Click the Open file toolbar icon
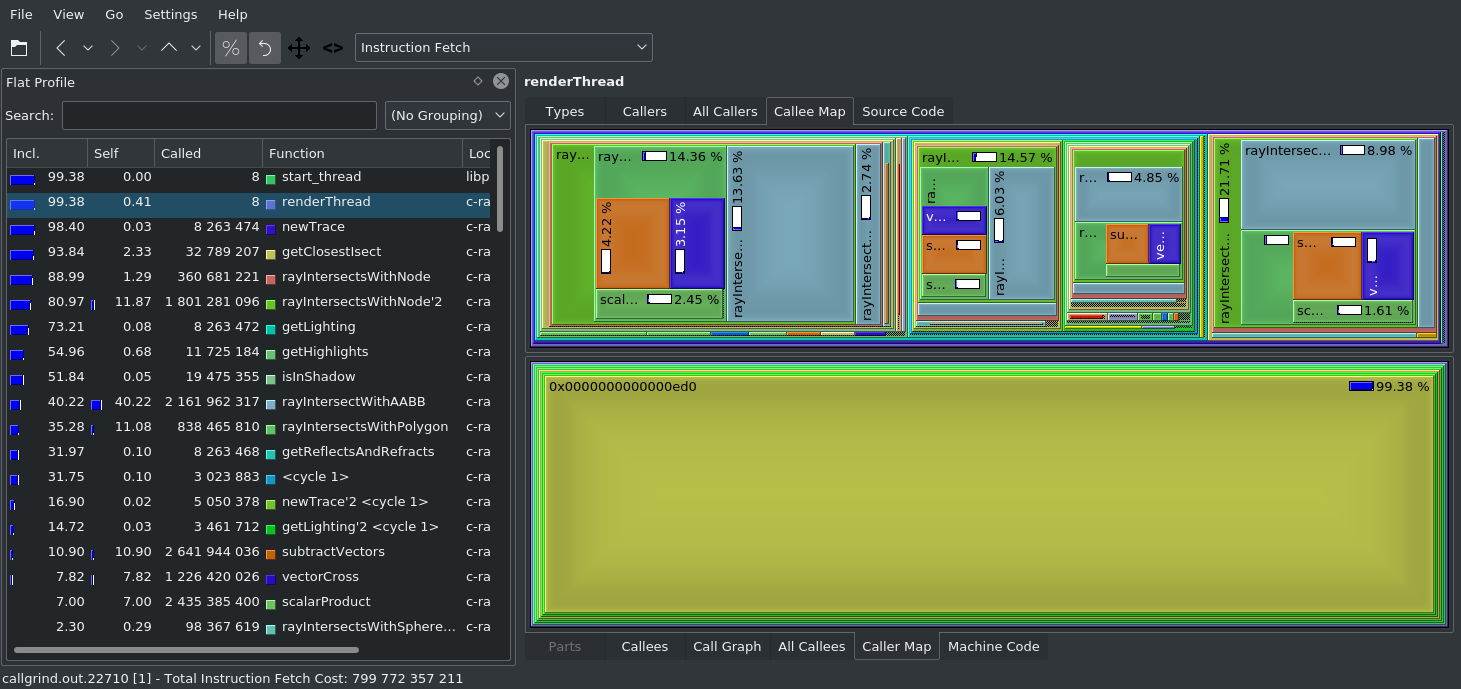The image size is (1461, 689). (19, 48)
